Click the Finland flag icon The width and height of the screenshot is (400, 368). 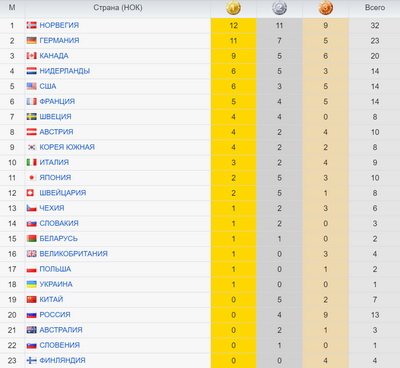point(31,360)
